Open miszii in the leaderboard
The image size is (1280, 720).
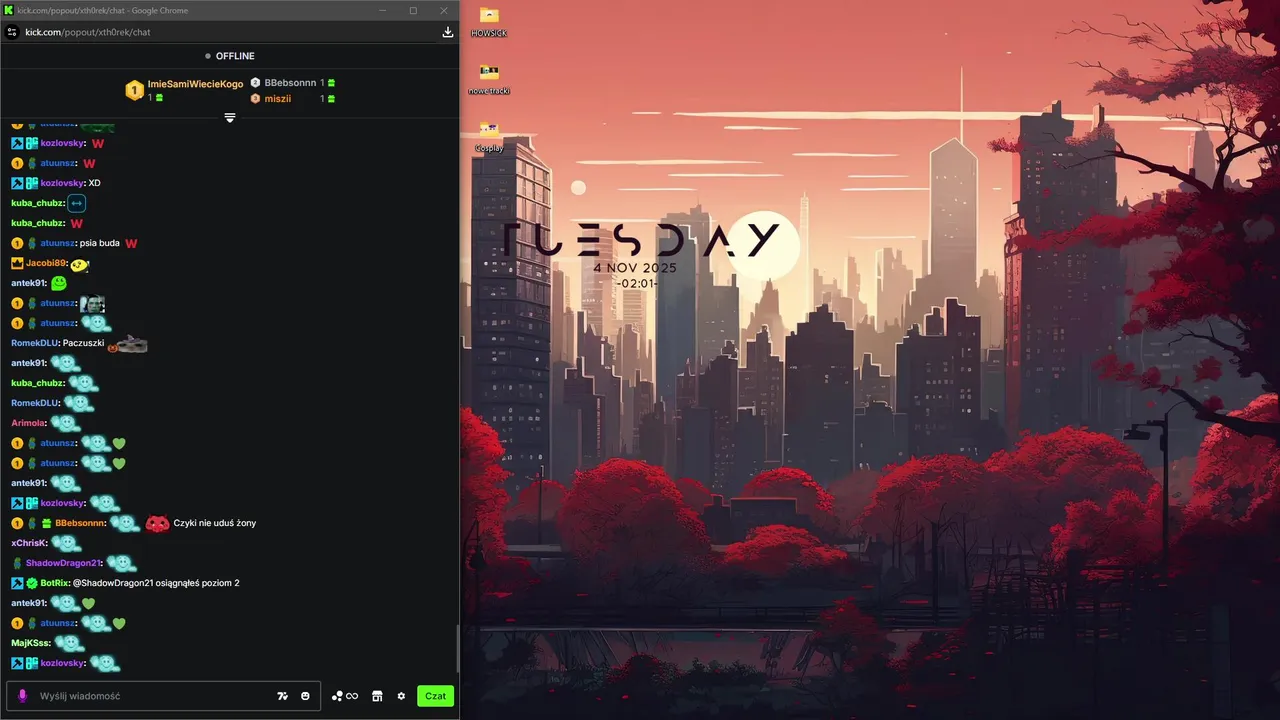(278, 99)
